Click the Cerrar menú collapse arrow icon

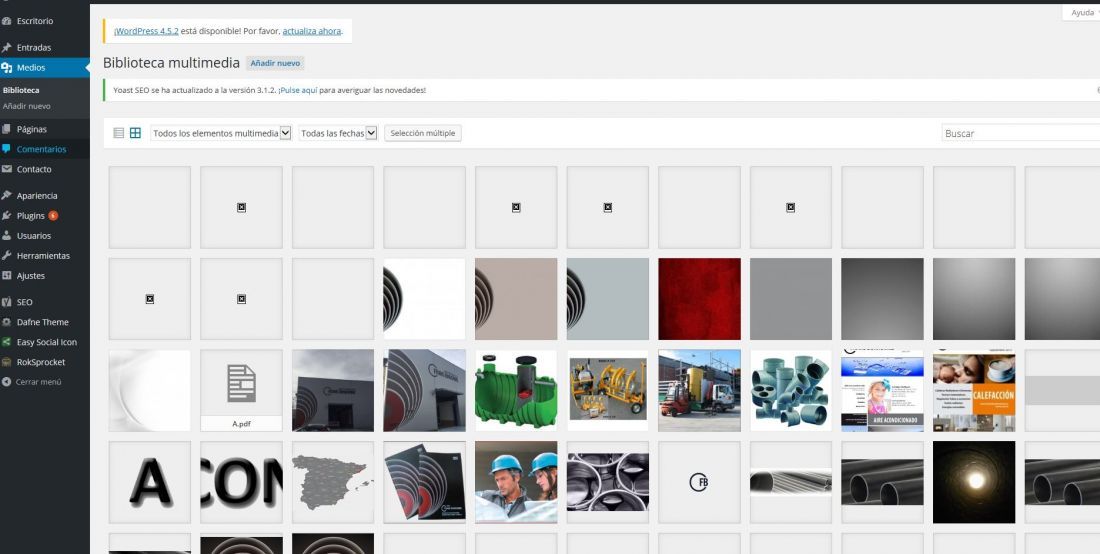point(7,382)
